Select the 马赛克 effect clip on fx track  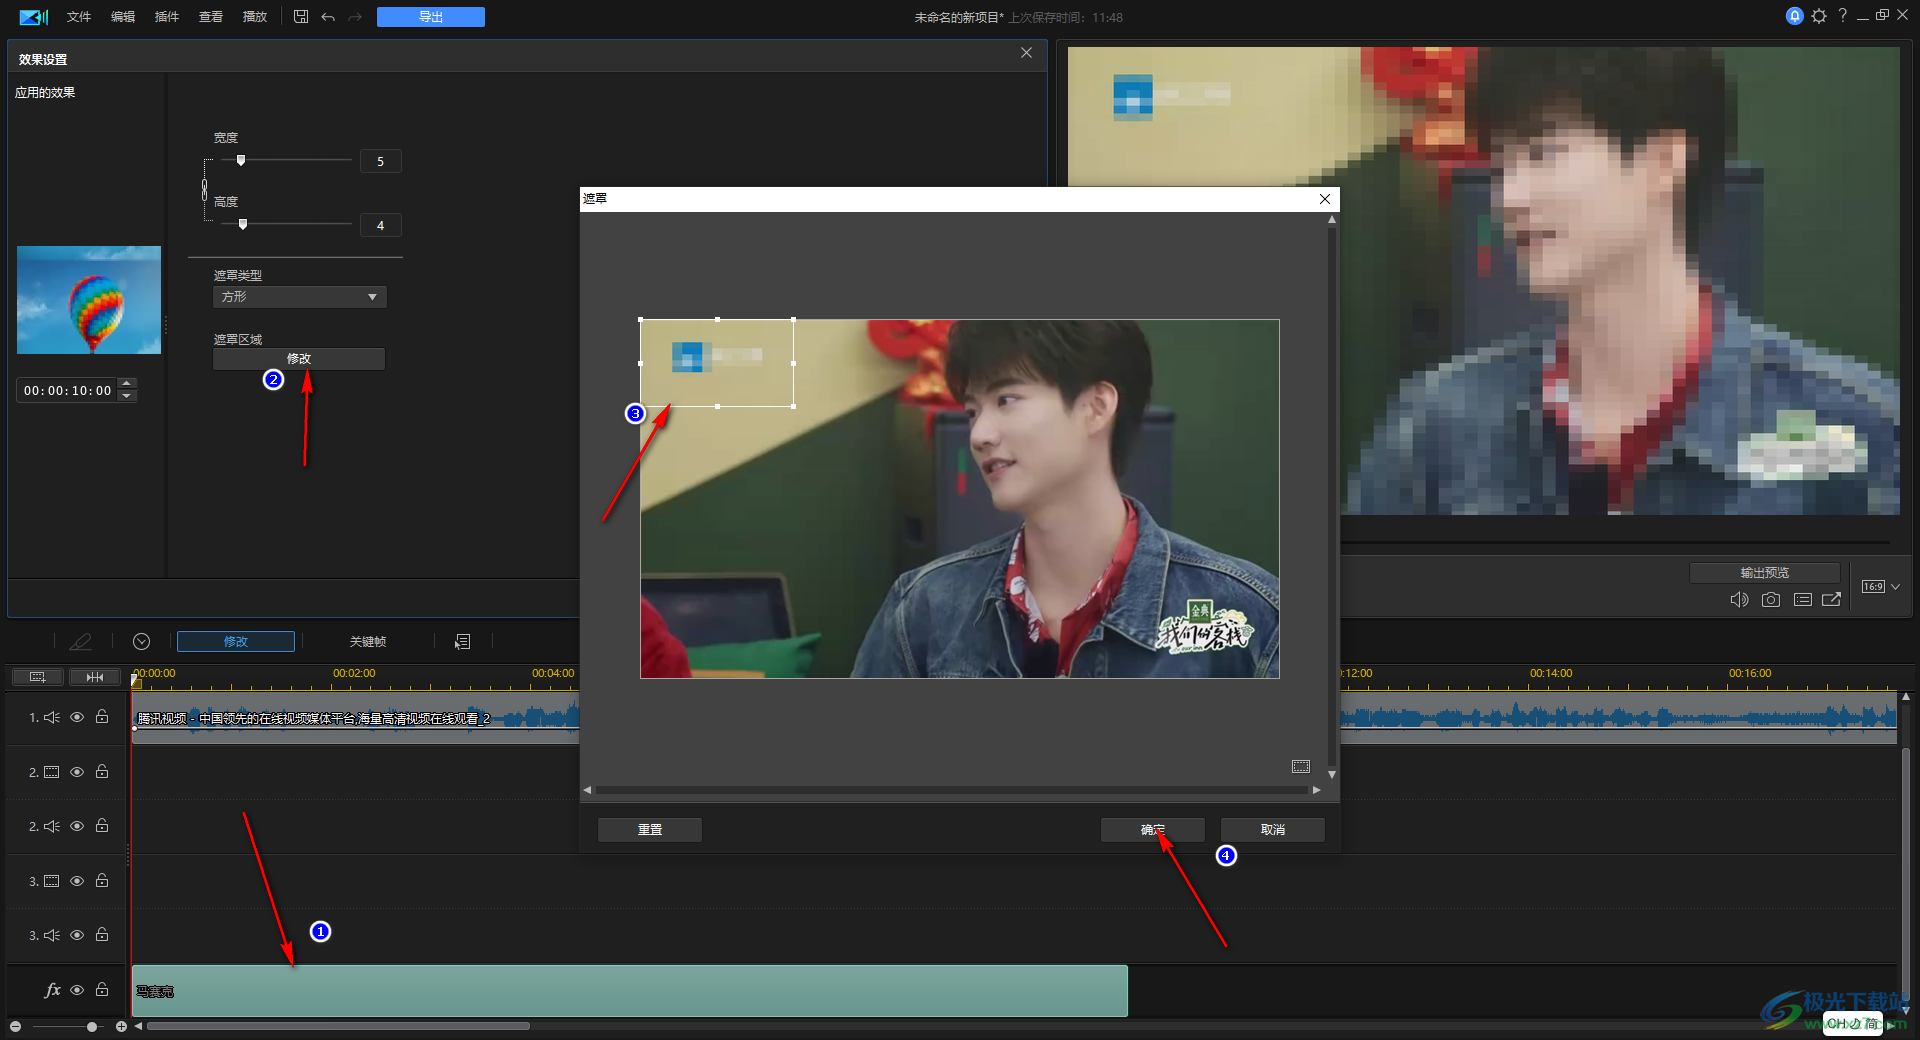click(630, 991)
